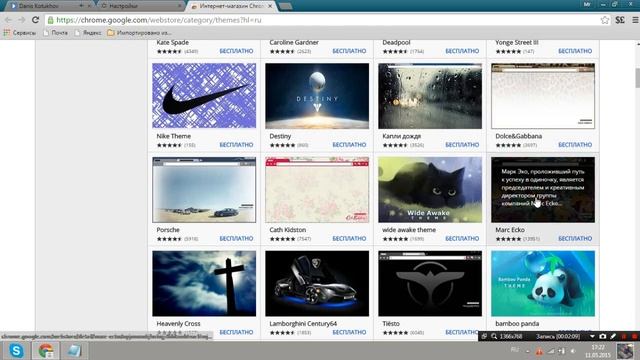640x360 pixels.
Task: Open Google Chrome from the taskbar
Action: (x=46, y=351)
